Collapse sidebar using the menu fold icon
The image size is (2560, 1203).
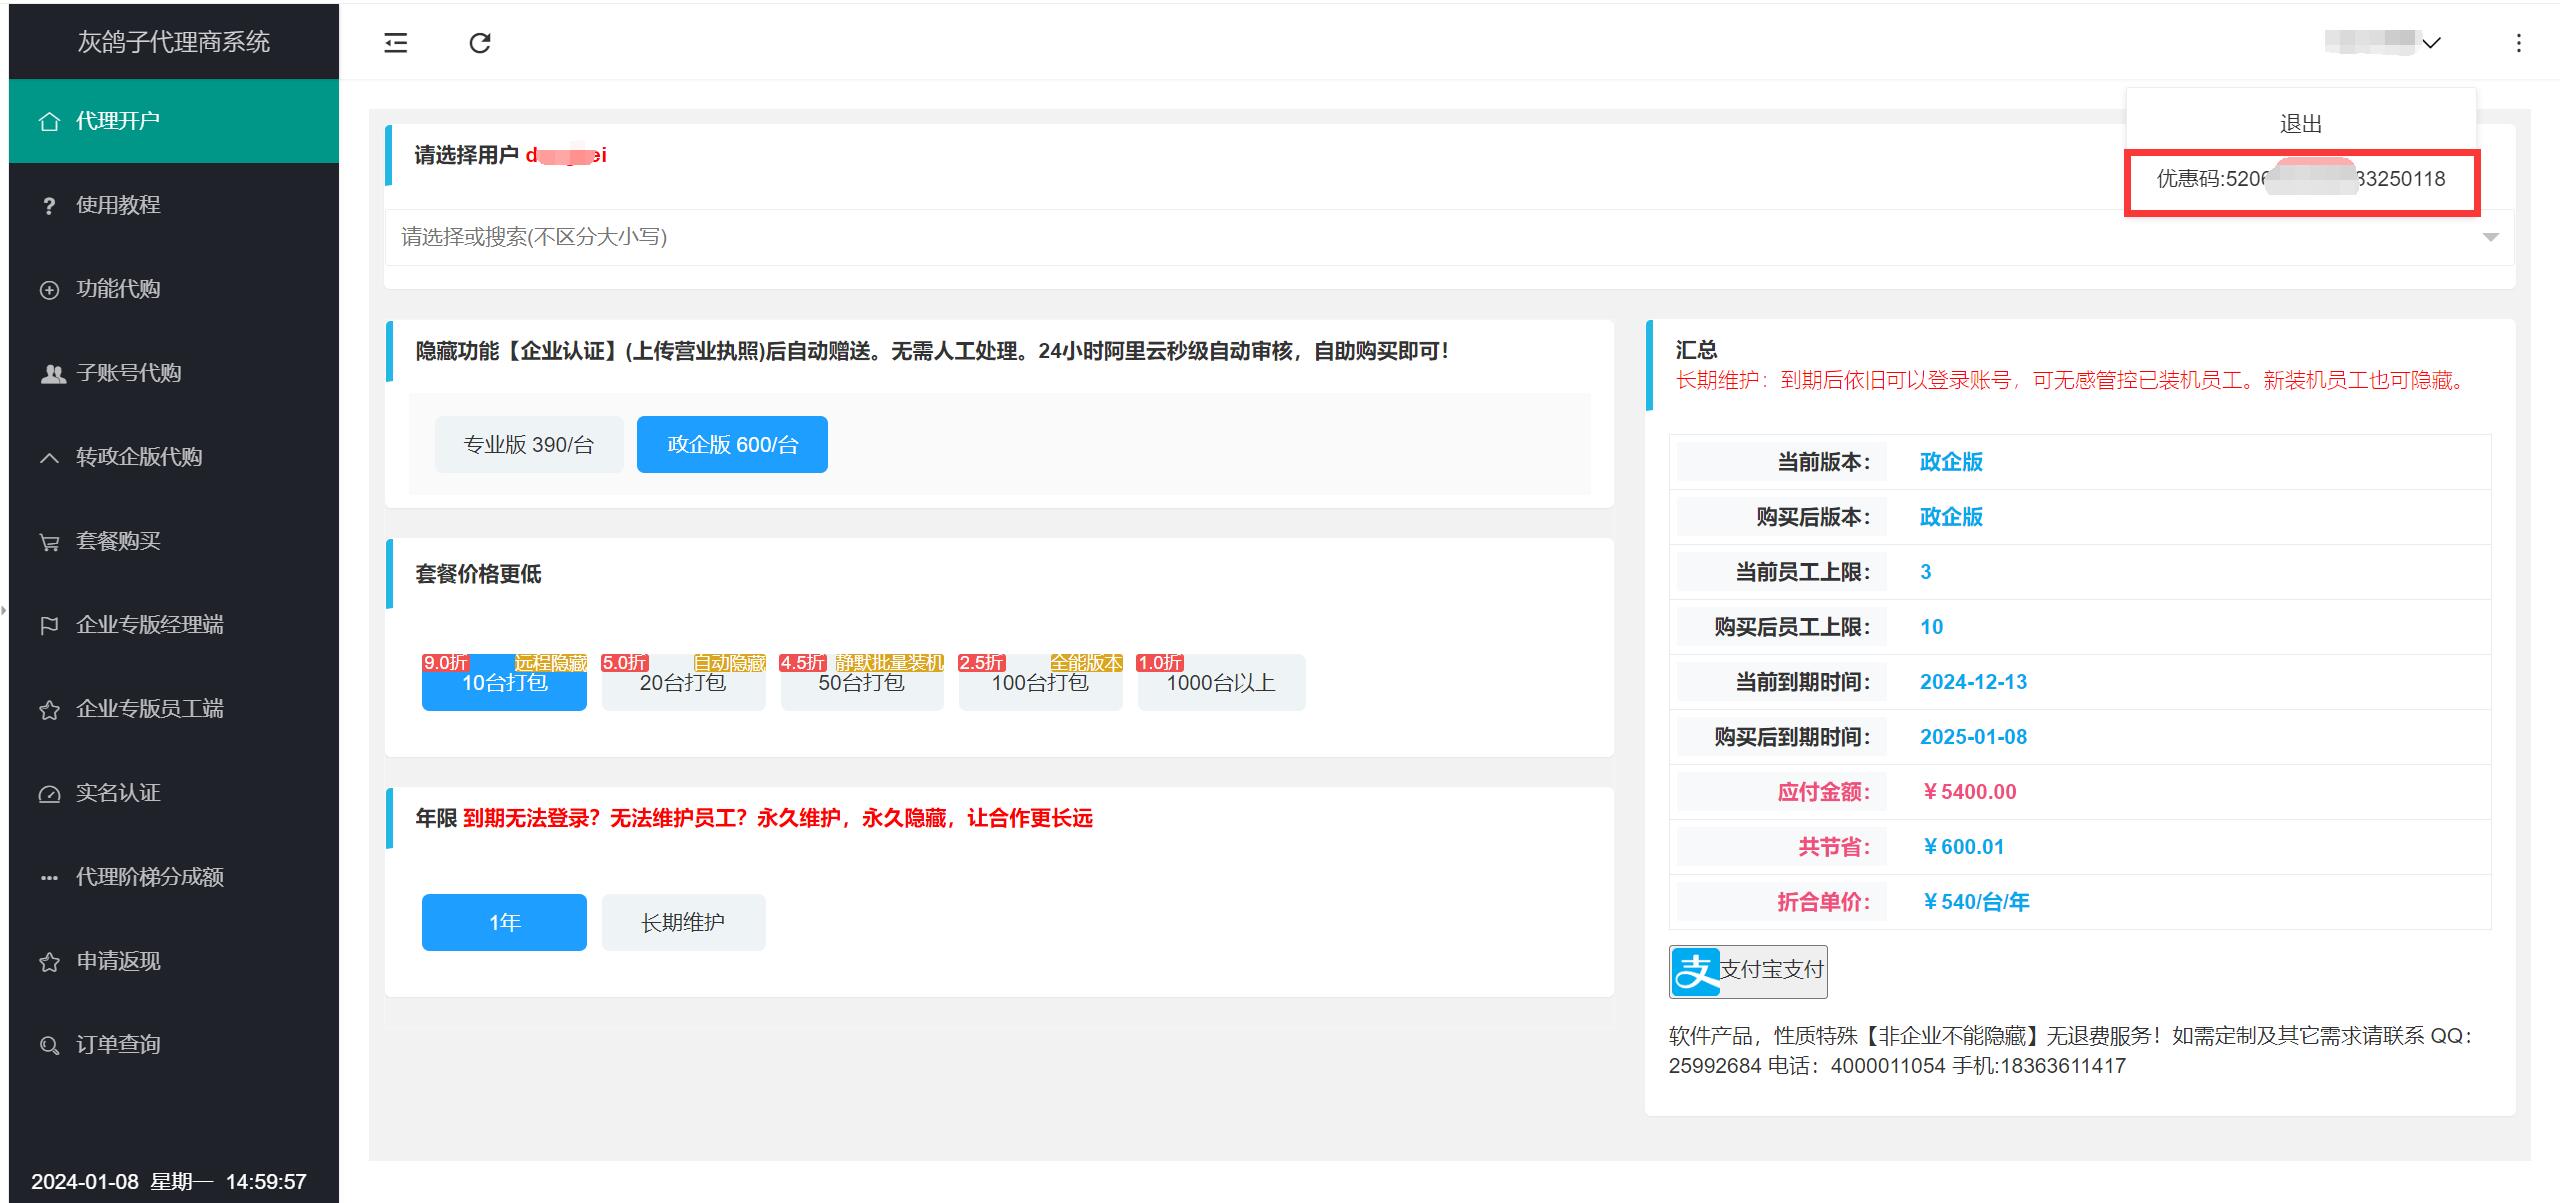396,43
